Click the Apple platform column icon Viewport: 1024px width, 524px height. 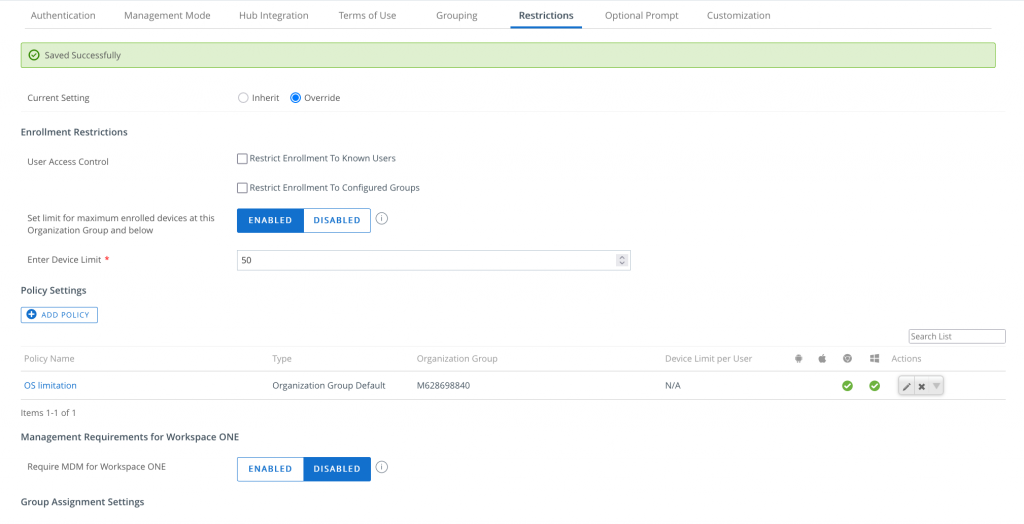click(x=822, y=358)
